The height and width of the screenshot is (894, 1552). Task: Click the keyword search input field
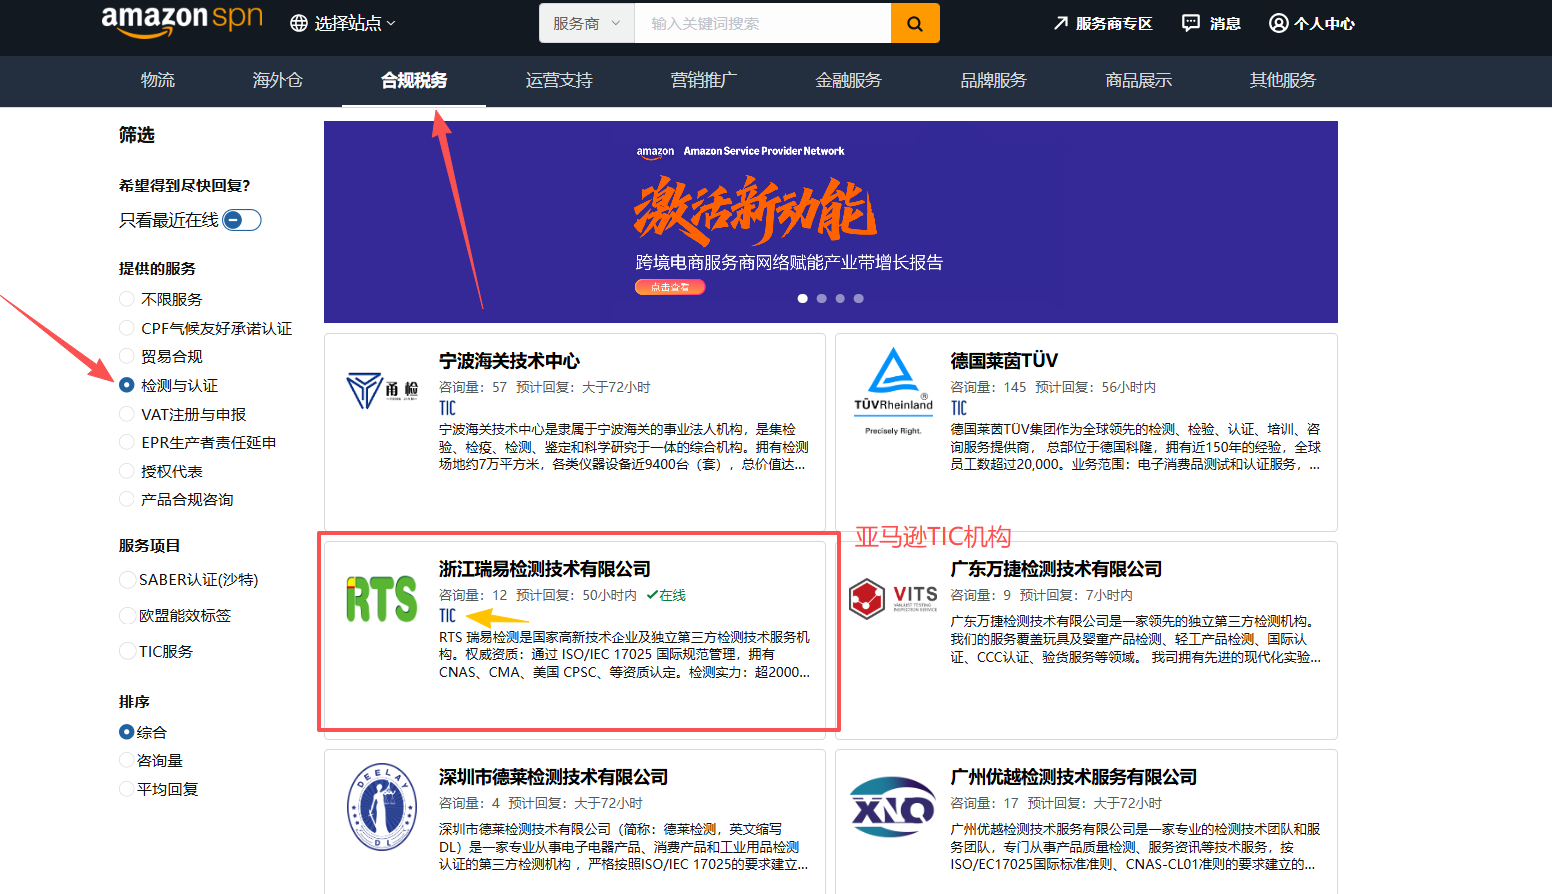762,23
